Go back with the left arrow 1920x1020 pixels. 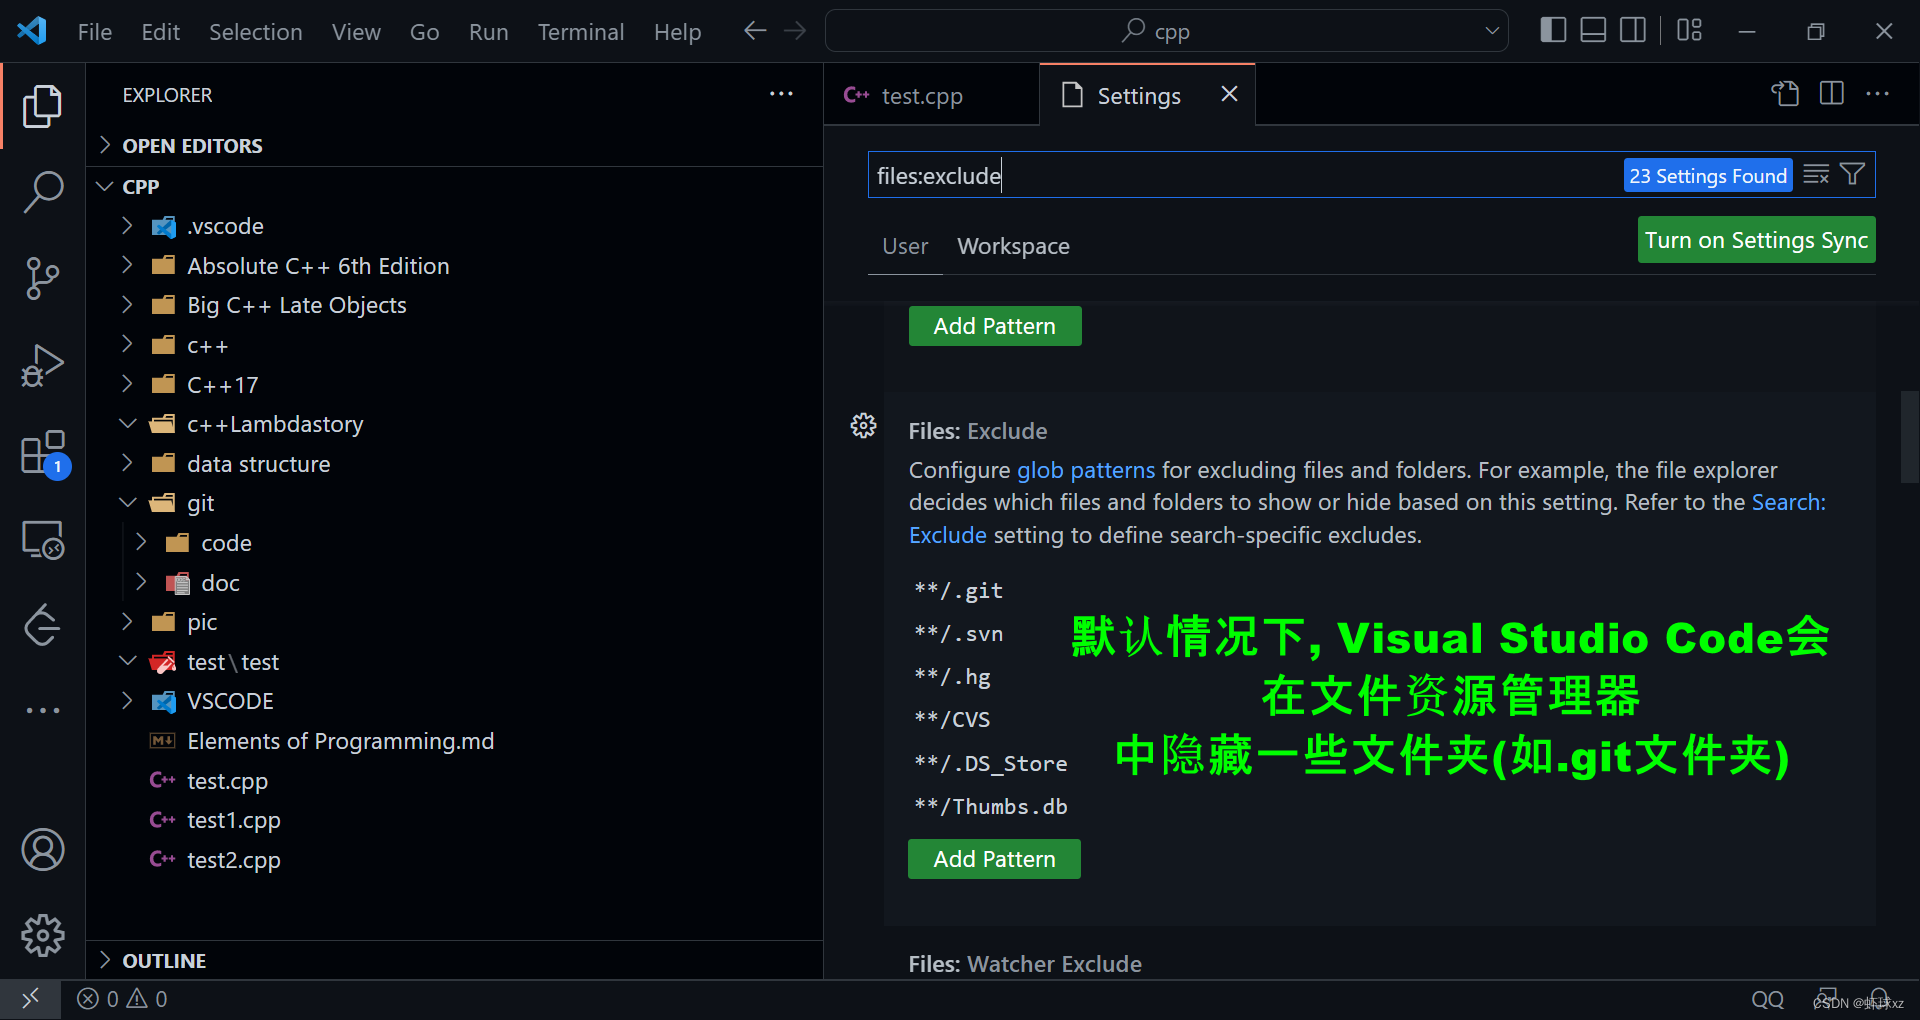(x=755, y=31)
